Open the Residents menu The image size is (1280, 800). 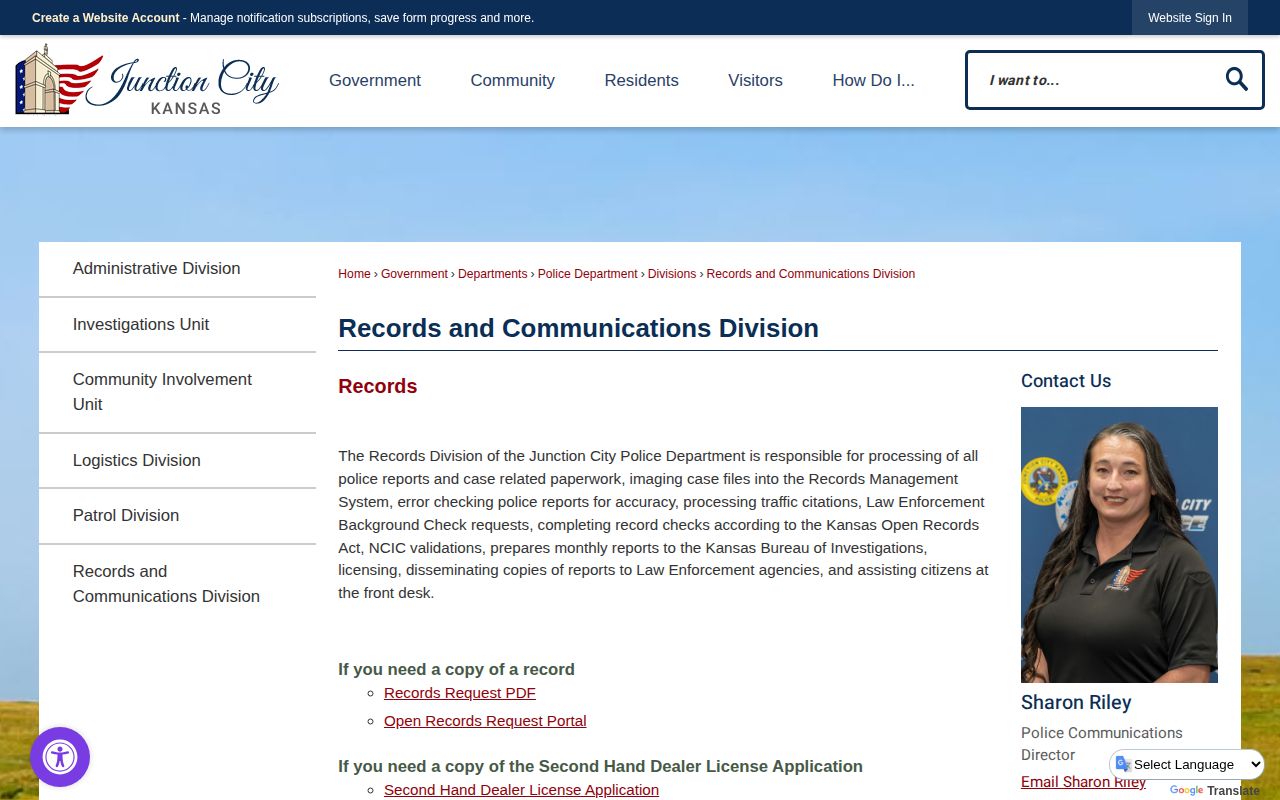pyautogui.click(x=641, y=80)
